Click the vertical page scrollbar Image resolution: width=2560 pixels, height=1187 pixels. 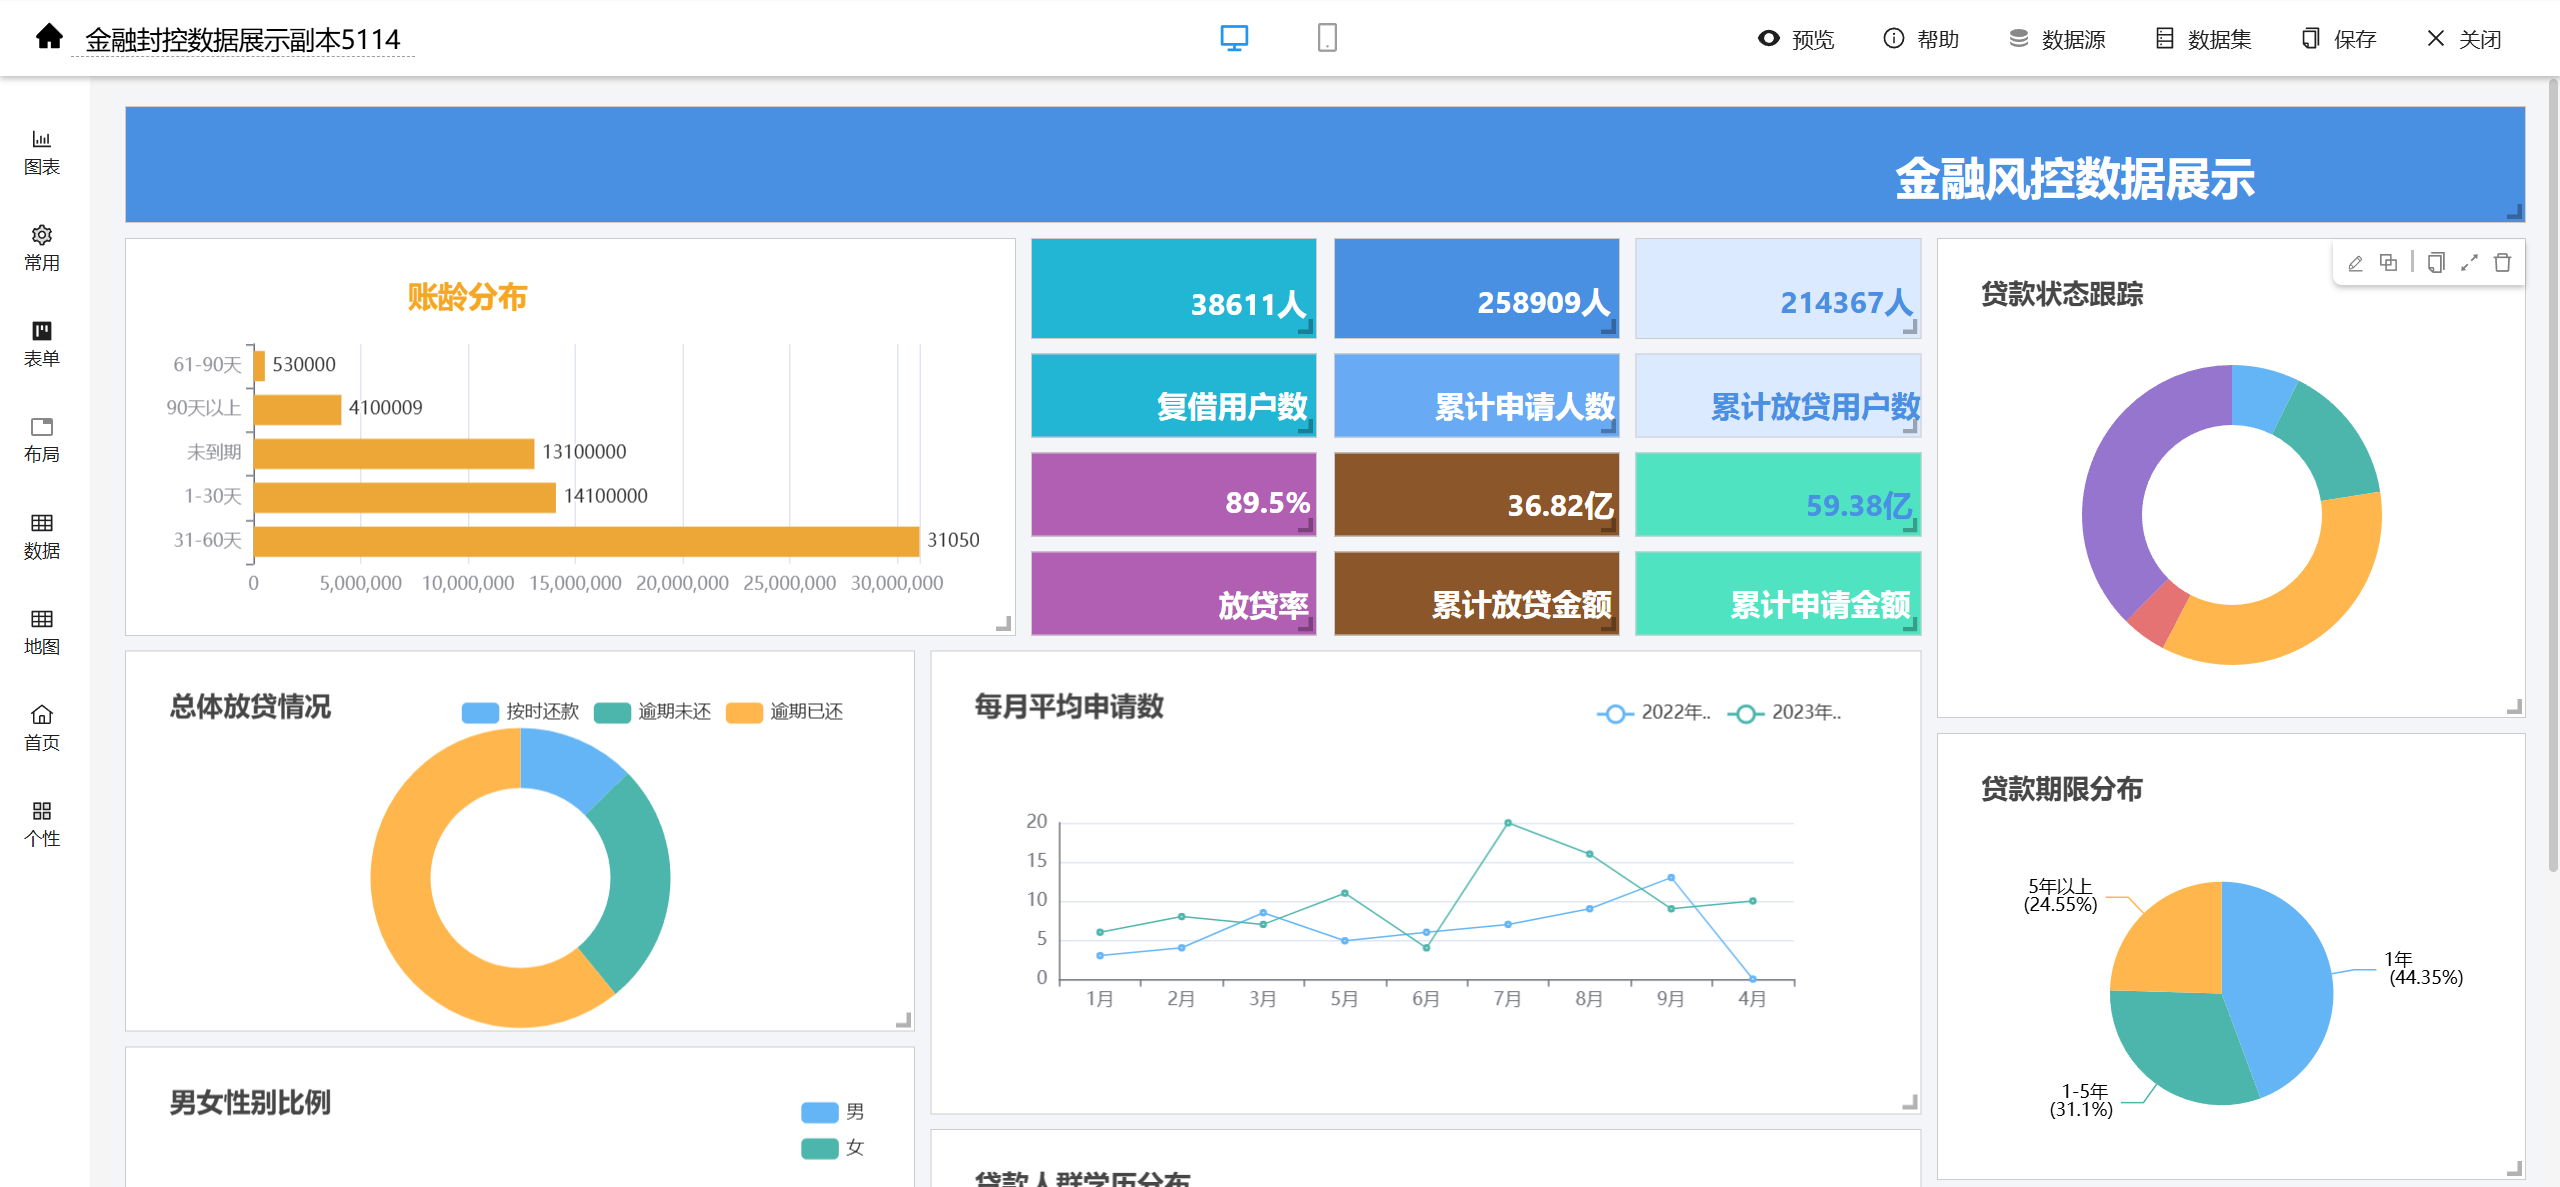2552,475
